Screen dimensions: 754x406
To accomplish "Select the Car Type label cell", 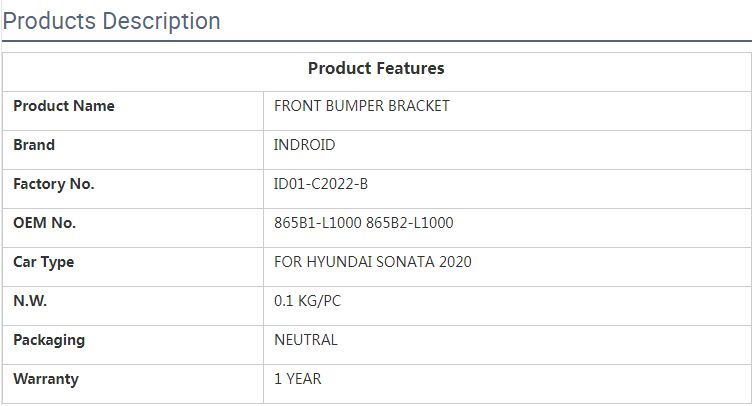I will coord(44,262).
